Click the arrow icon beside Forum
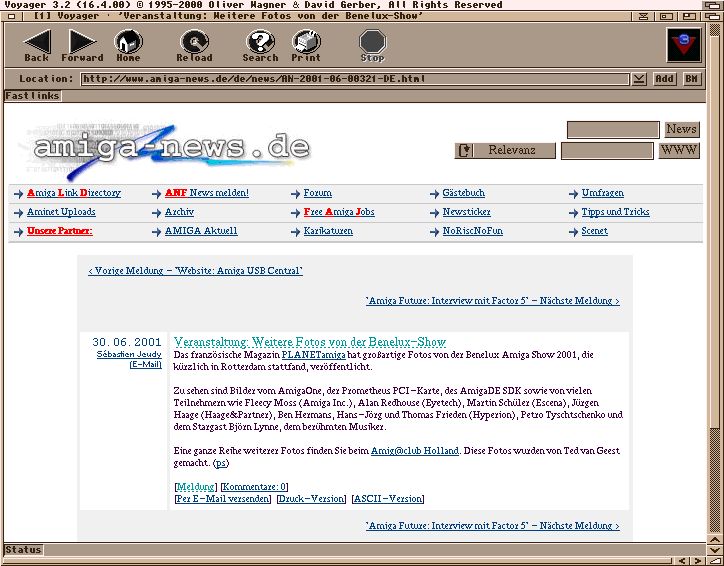Viewport: 724px width, 566px height. click(296, 194)
